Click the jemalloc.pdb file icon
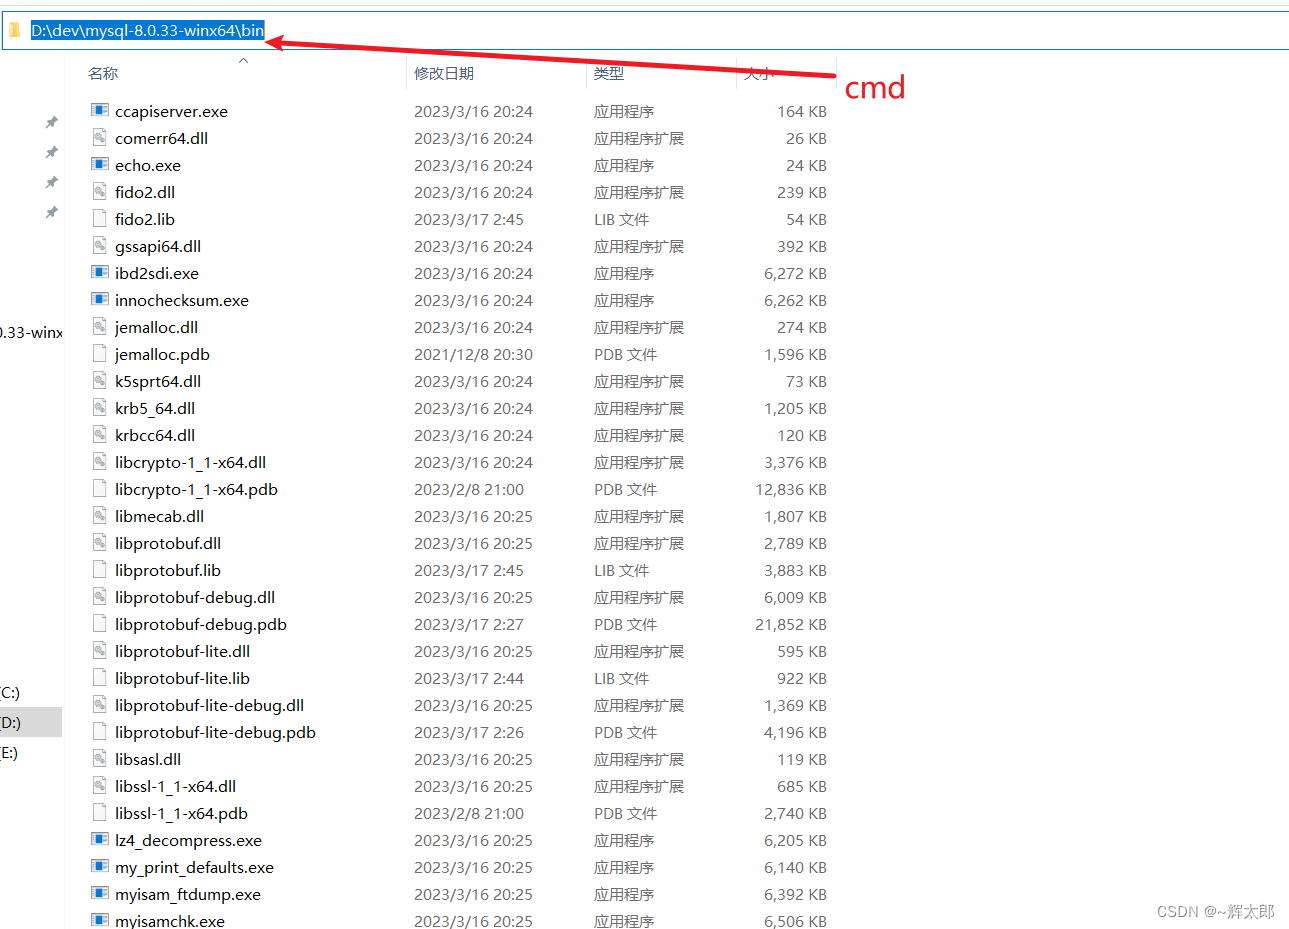Viewport: 1289px width, 929px height. pos(100,353)
